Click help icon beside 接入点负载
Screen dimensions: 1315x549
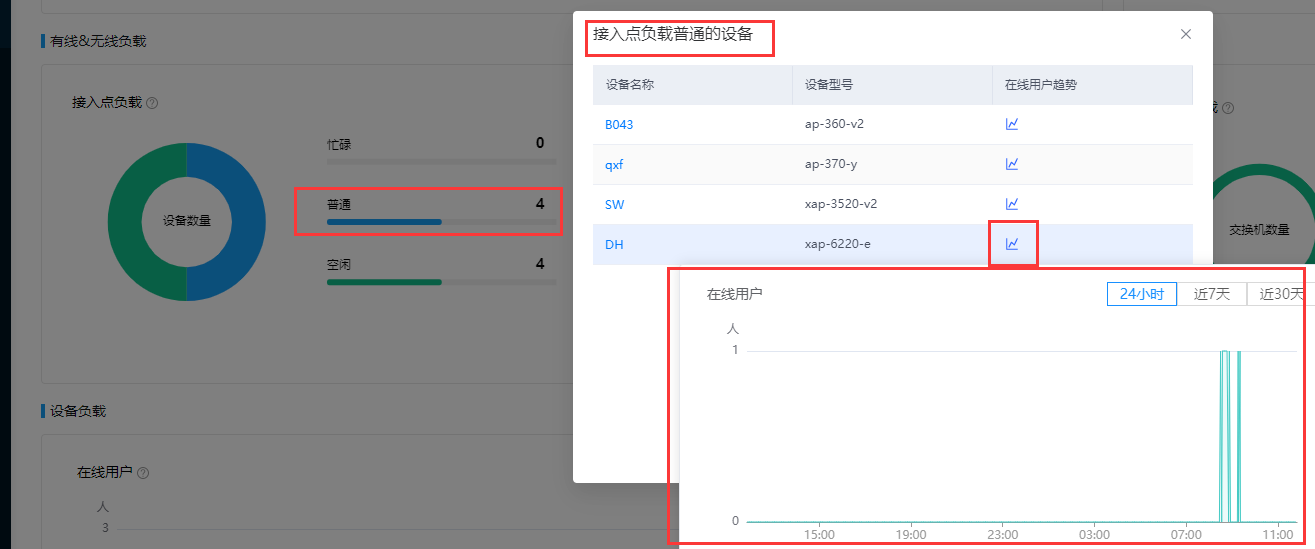click(153, 103)
